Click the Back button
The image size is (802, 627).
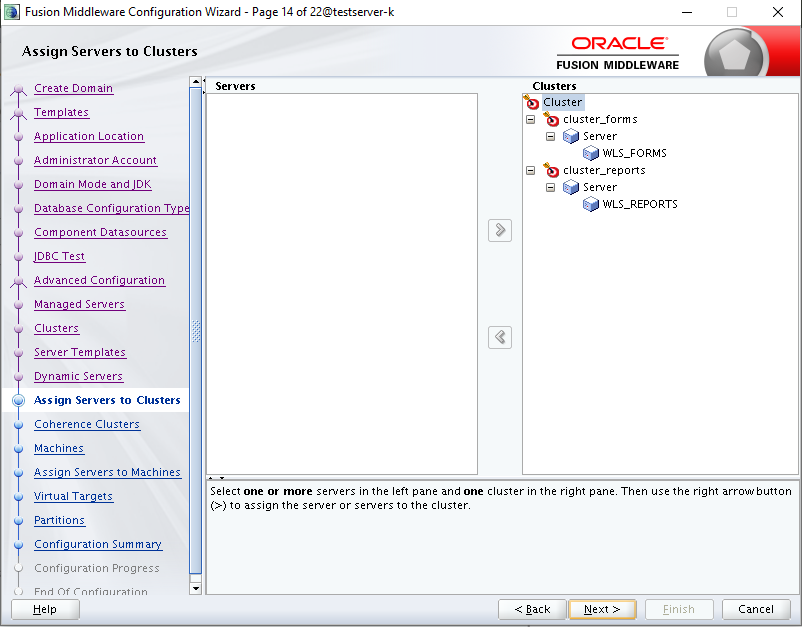(x=532, y=610)
